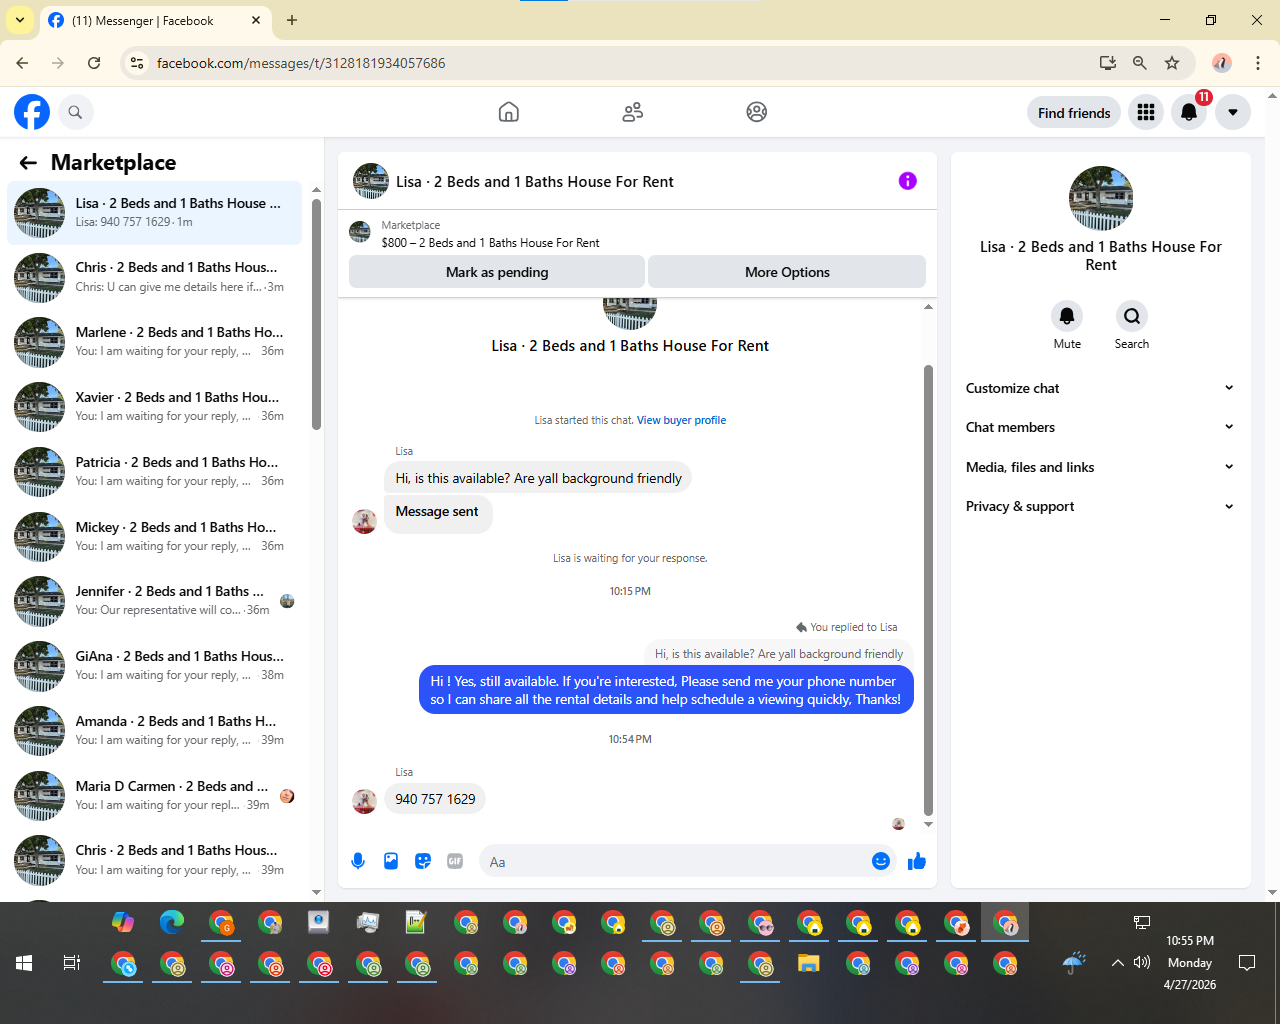Choose a sticker icon
The image size is (1280, 1024).
pyautogui.click(x=423, y=861)
